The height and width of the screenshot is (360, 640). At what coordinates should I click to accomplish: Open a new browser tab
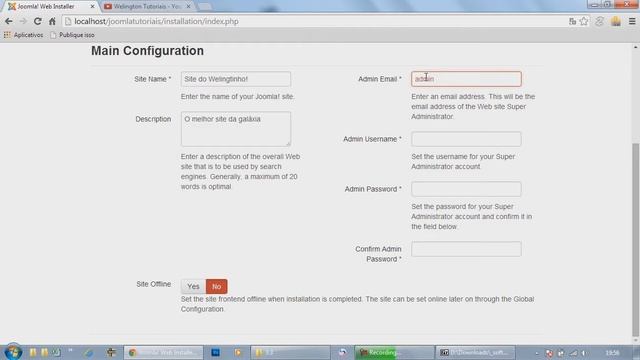coord(204,7)
